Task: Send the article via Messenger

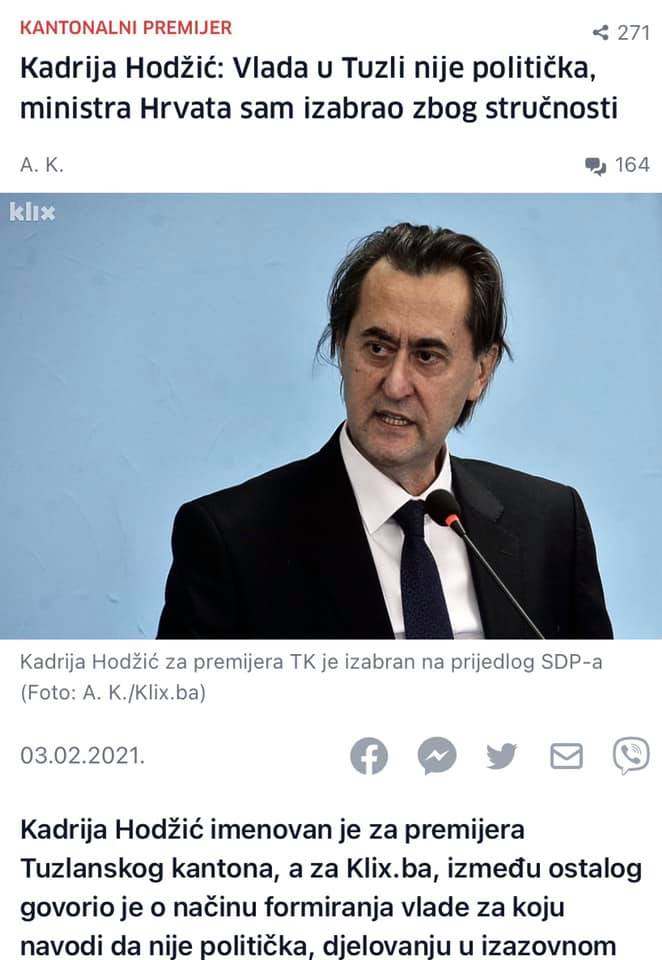Action: 437,756
